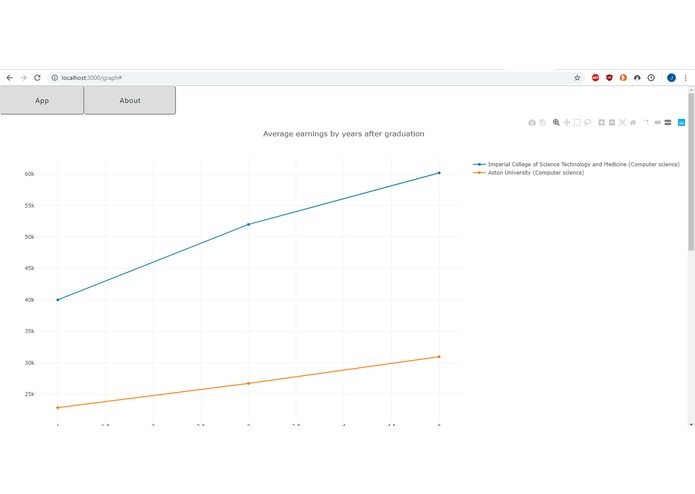Image resolution: width=695 pixels, height=494 pixels.
Task: View site information icon in address bar
Action: 55,78
